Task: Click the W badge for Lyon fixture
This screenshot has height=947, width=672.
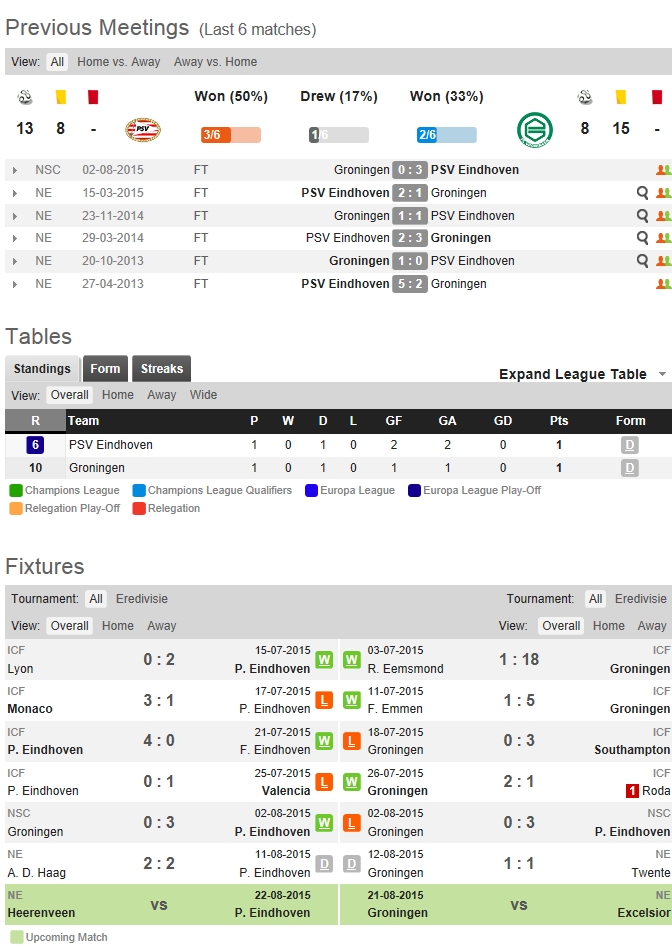Action: [x=324, y=660]
